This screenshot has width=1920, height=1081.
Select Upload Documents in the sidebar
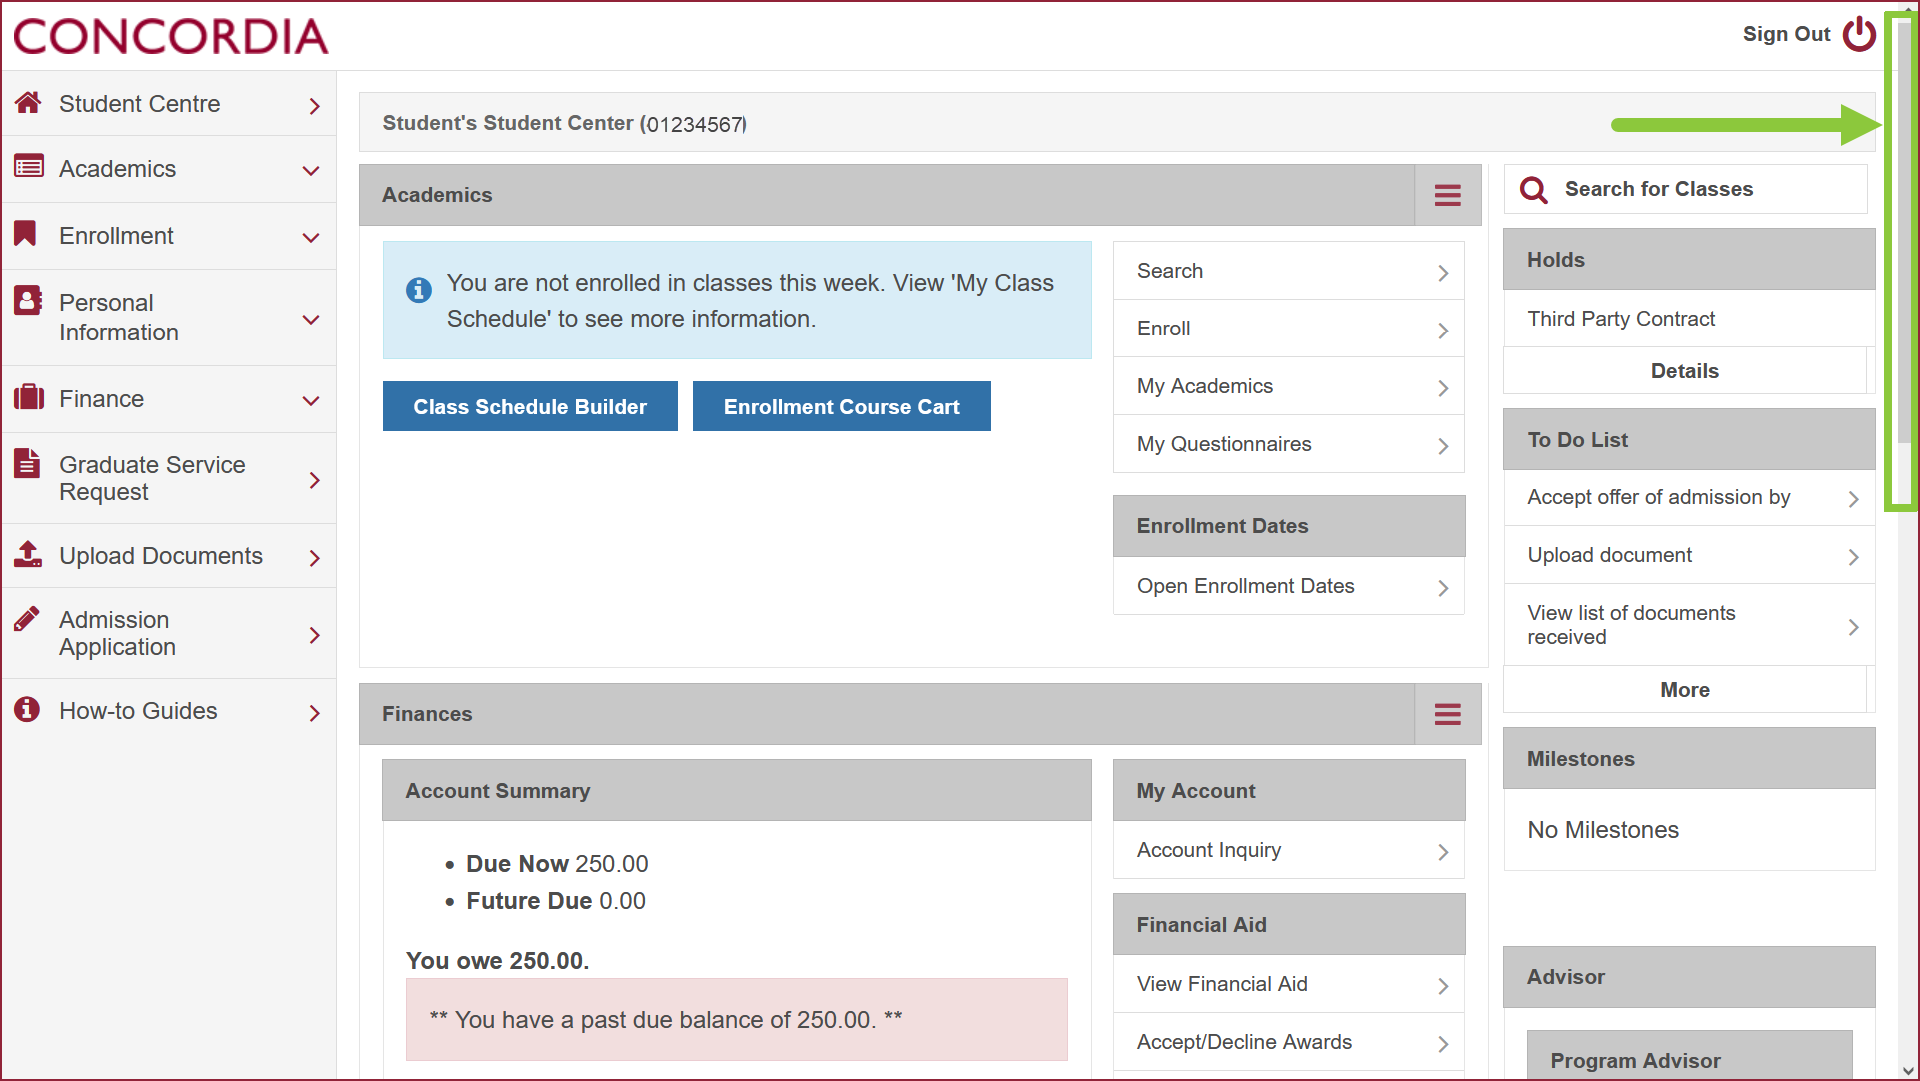pyautogui.click(x=169, y=556)
